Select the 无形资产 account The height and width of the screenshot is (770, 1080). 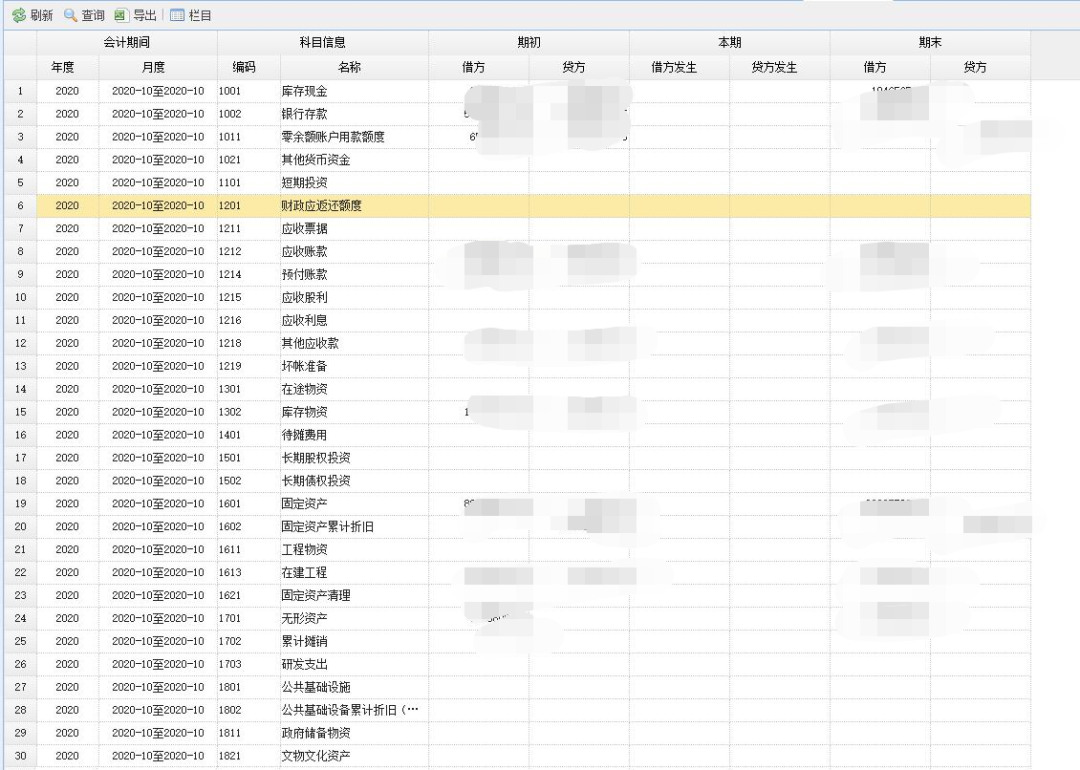pyautogui.click(x=304, y=618)
